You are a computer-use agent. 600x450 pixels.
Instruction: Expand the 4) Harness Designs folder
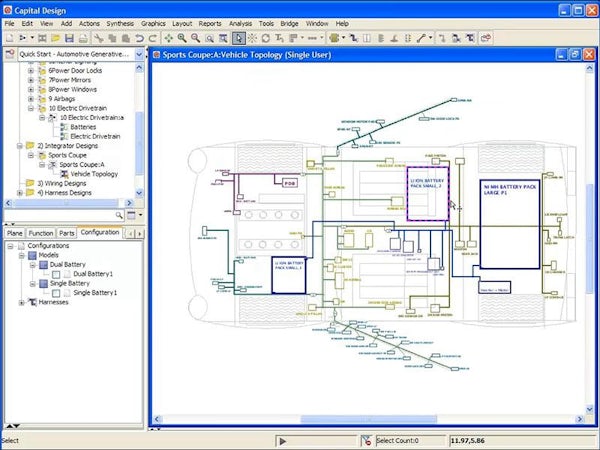(18, 192)
